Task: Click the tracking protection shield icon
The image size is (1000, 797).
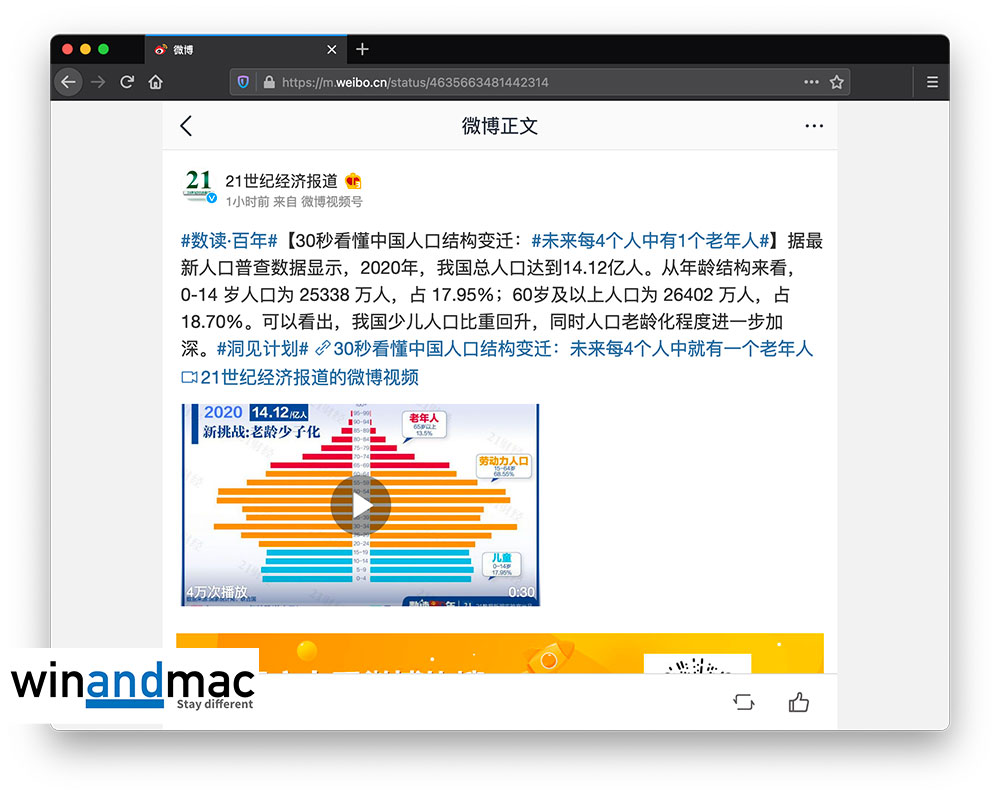Action: pos(243,82)
